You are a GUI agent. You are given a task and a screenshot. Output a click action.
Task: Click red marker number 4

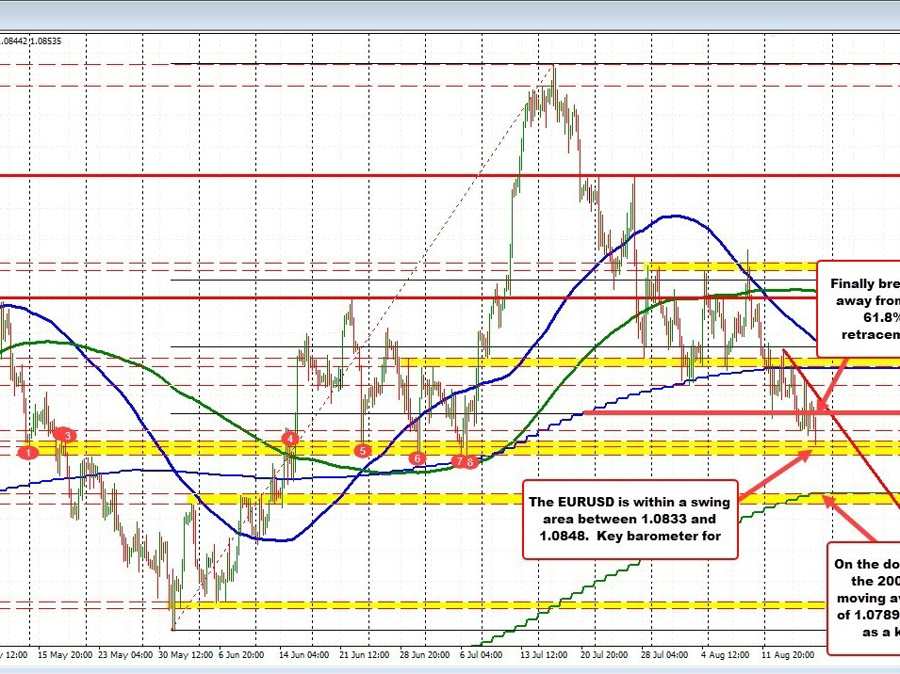291,438
